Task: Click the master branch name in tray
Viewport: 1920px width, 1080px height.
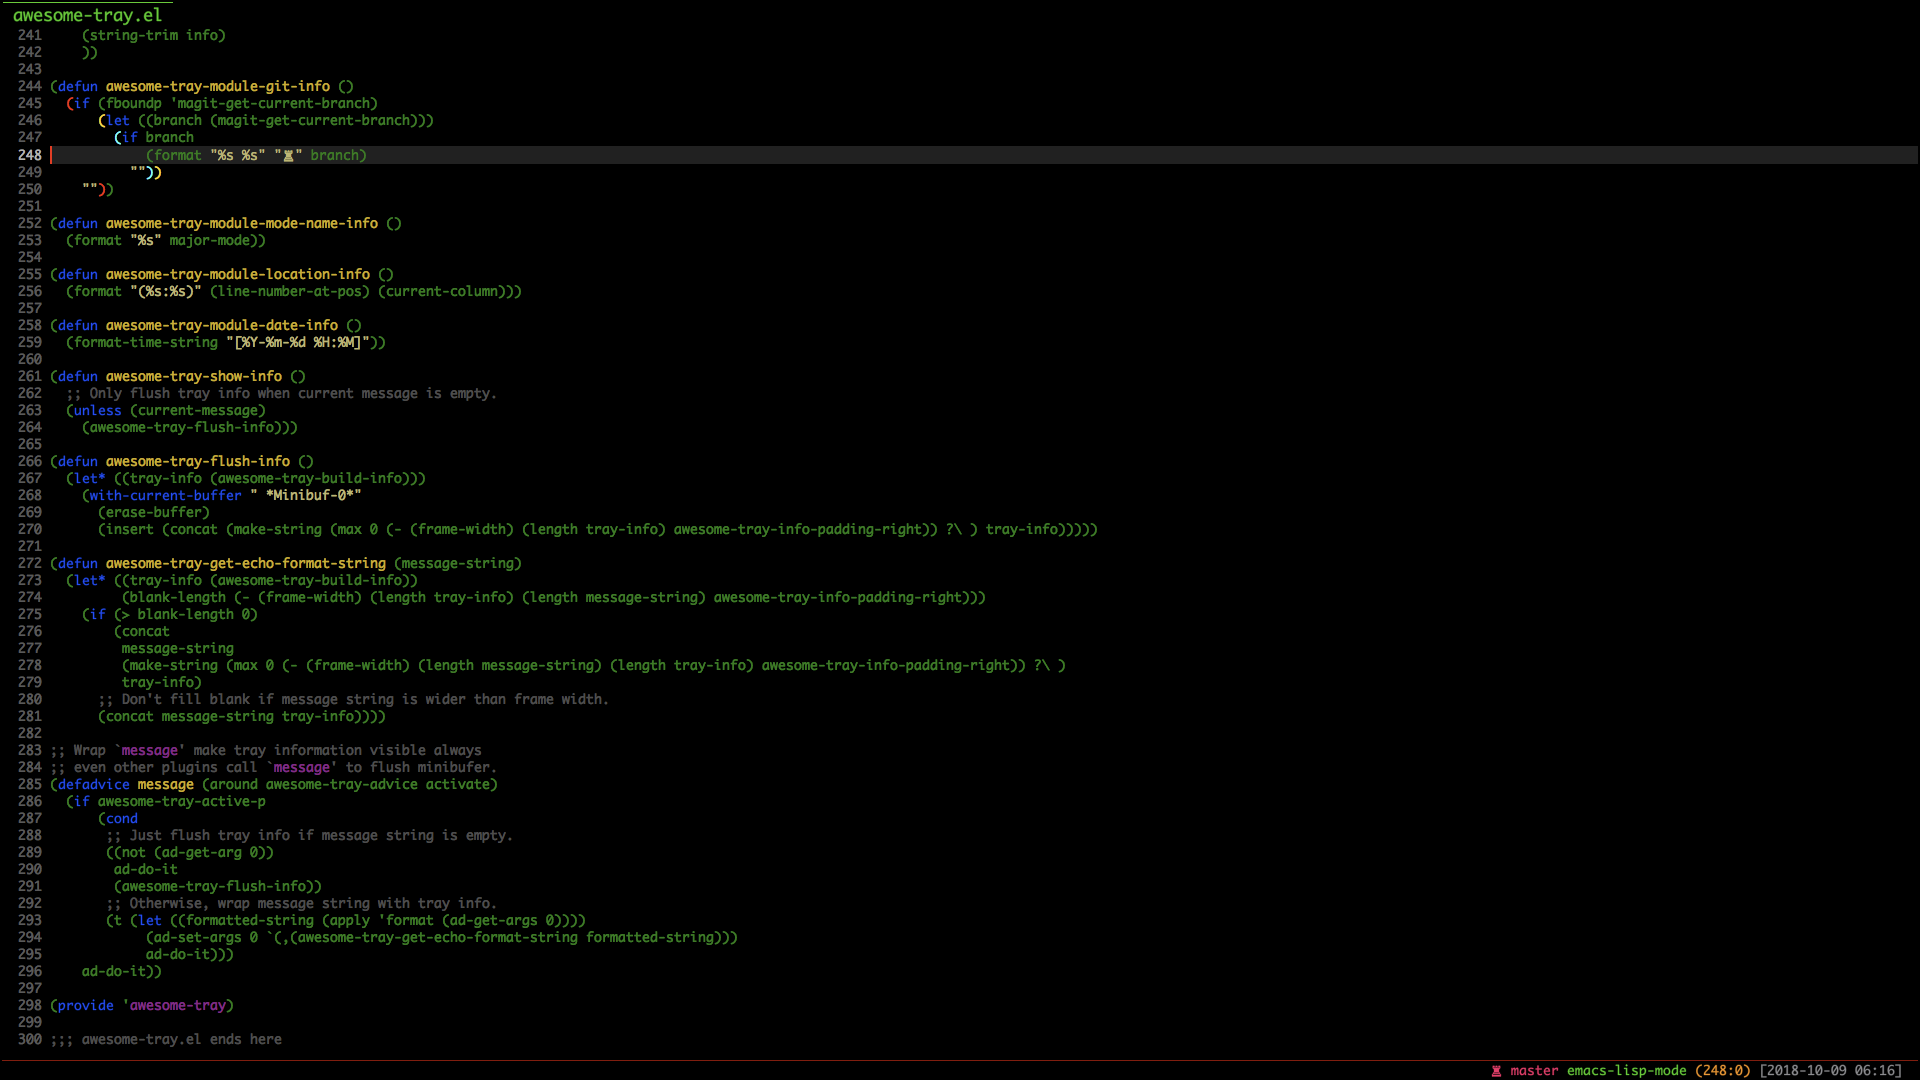Action: coord(1534,1071)
